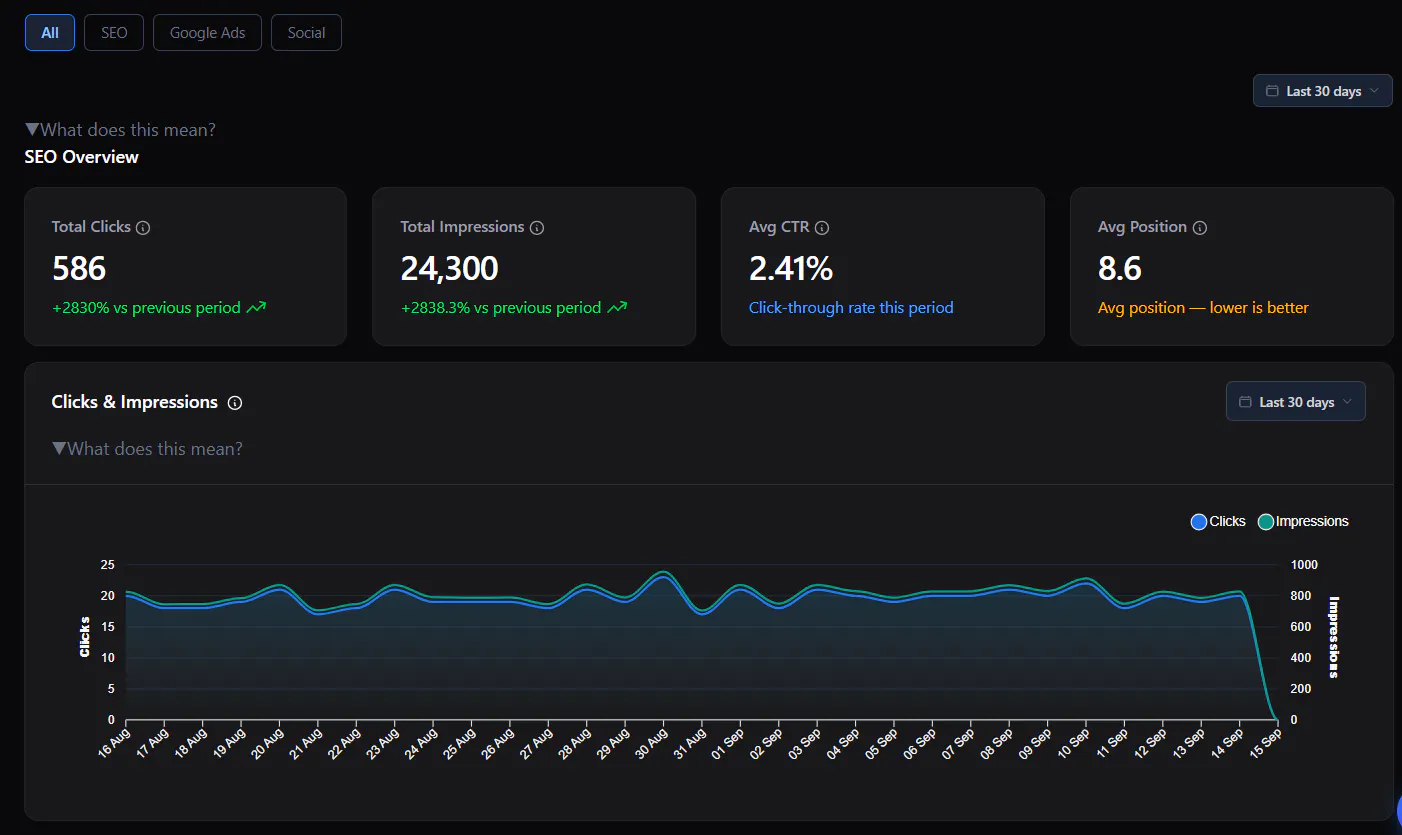This screenshot has width=1402, height=835.
Task: Toggle the Impressions legend series
Action: (1303, 521)
